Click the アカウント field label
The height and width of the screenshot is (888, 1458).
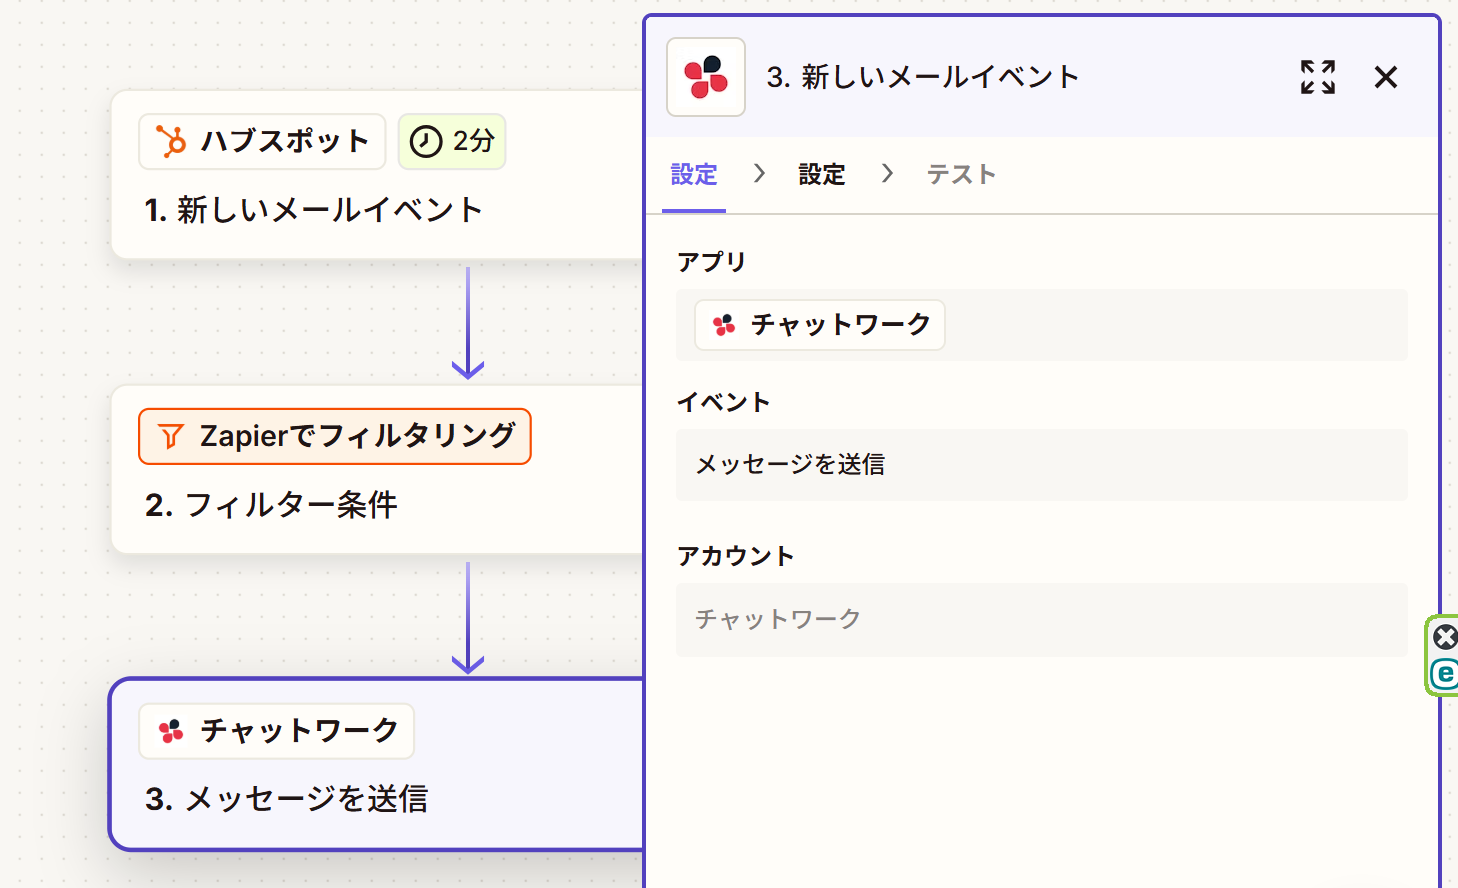735,556
